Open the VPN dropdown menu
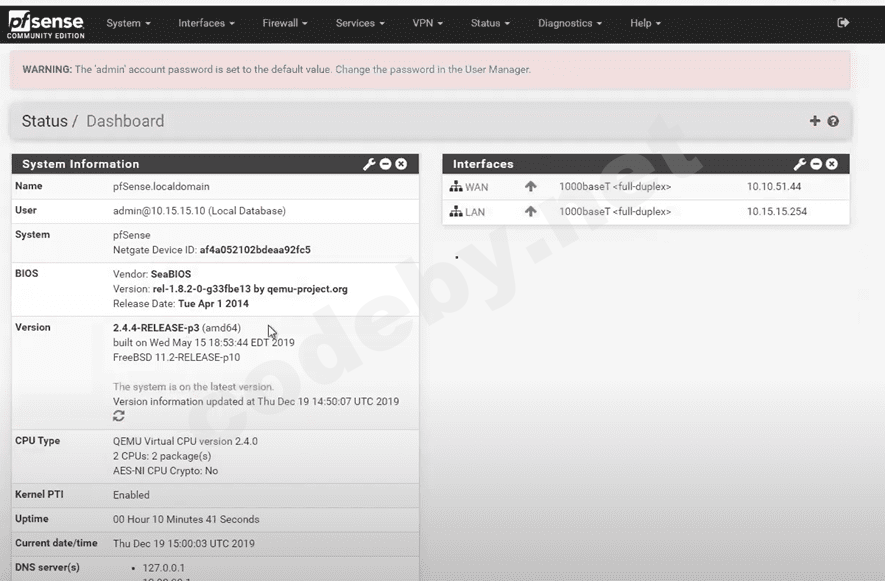The height and width of the screenshot is (581, 885). tap(428, 23)
